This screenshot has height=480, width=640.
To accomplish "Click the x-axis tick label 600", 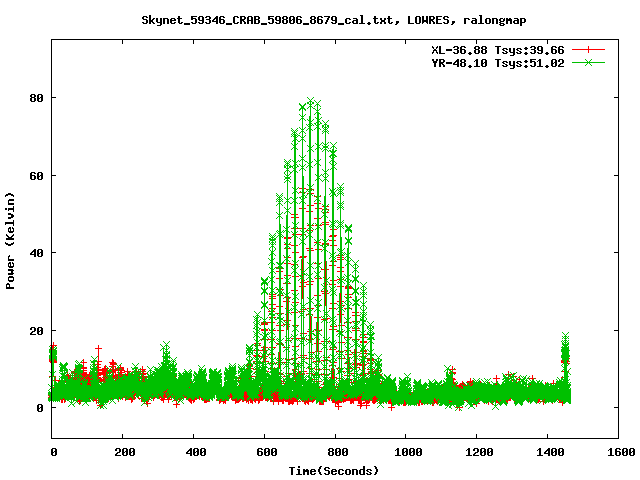I will tap(267, 452).
